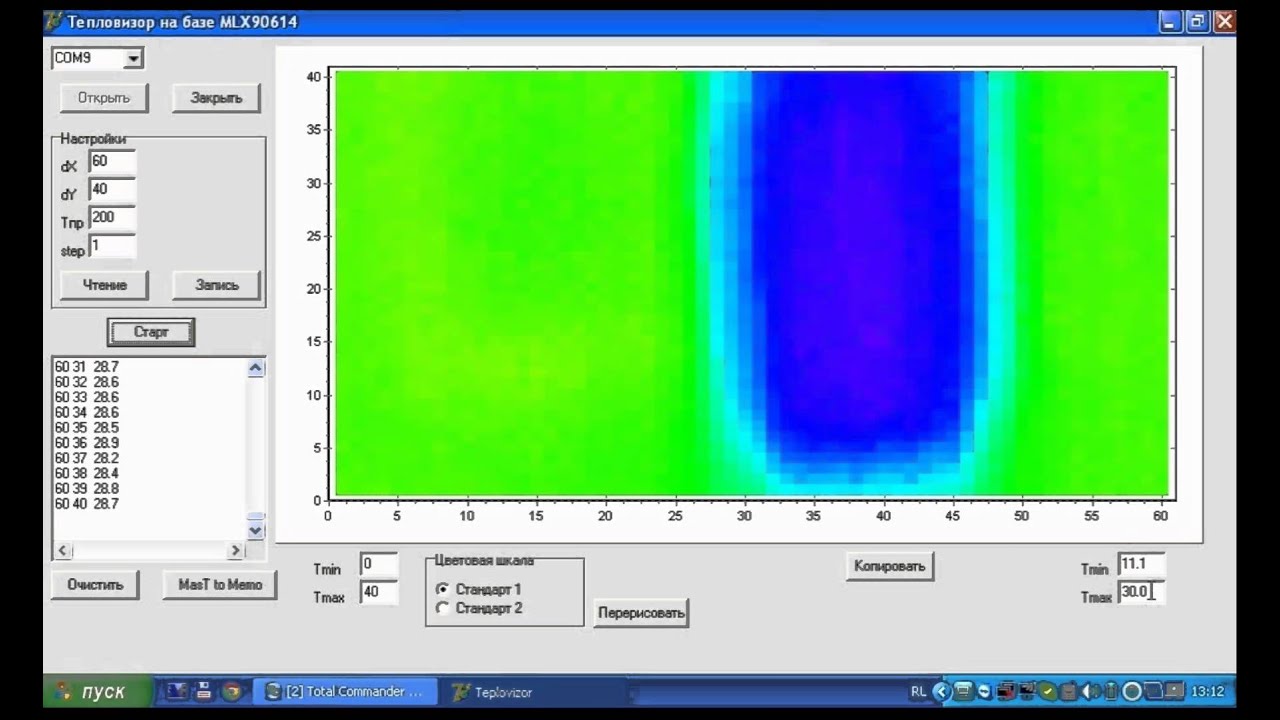Start scanning with Старт button
Image resolution: width=1280 pixels, height=720 pixels.
tap(151, 332)
